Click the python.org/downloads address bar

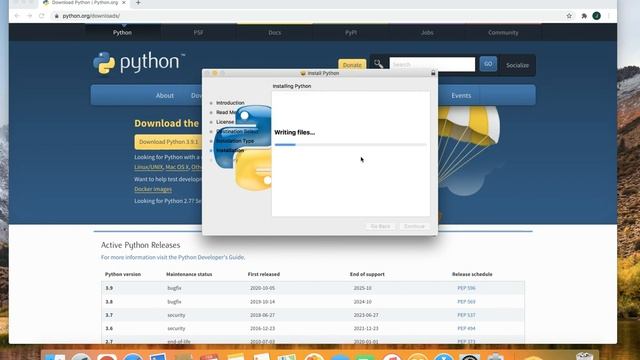pyautogui.click(x=91, y=16)
